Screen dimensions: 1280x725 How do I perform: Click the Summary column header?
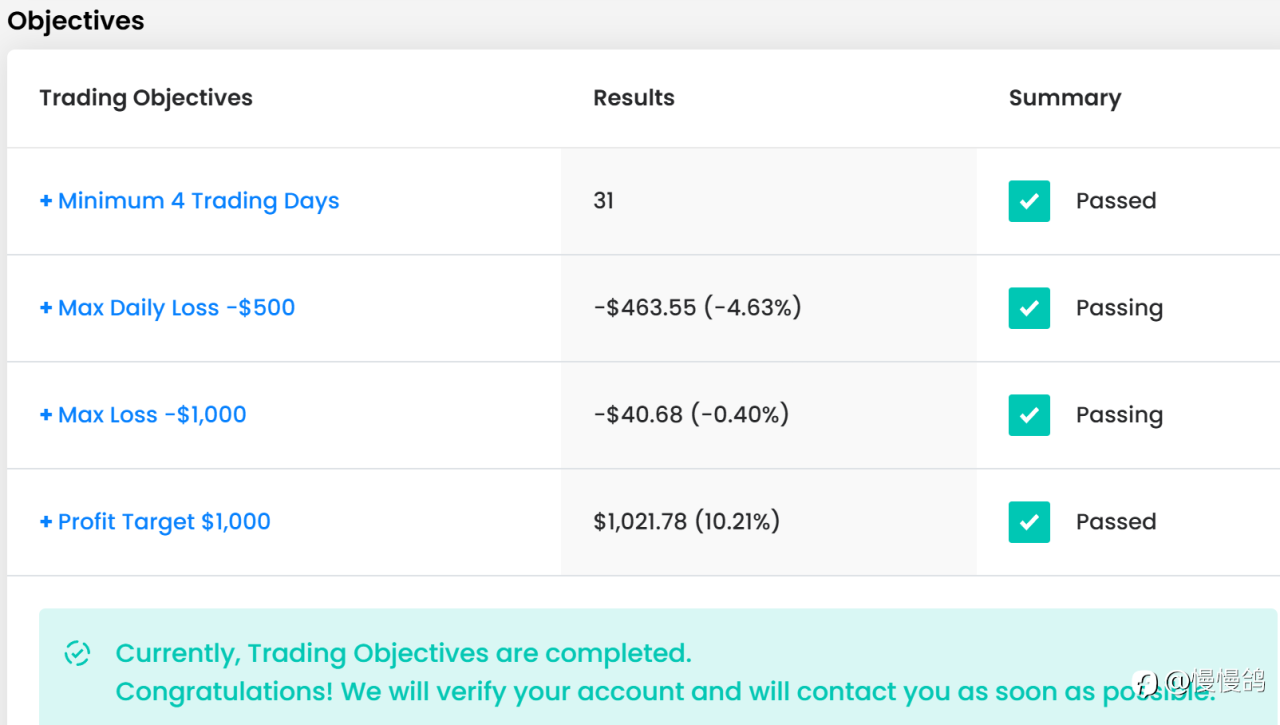1064,98
